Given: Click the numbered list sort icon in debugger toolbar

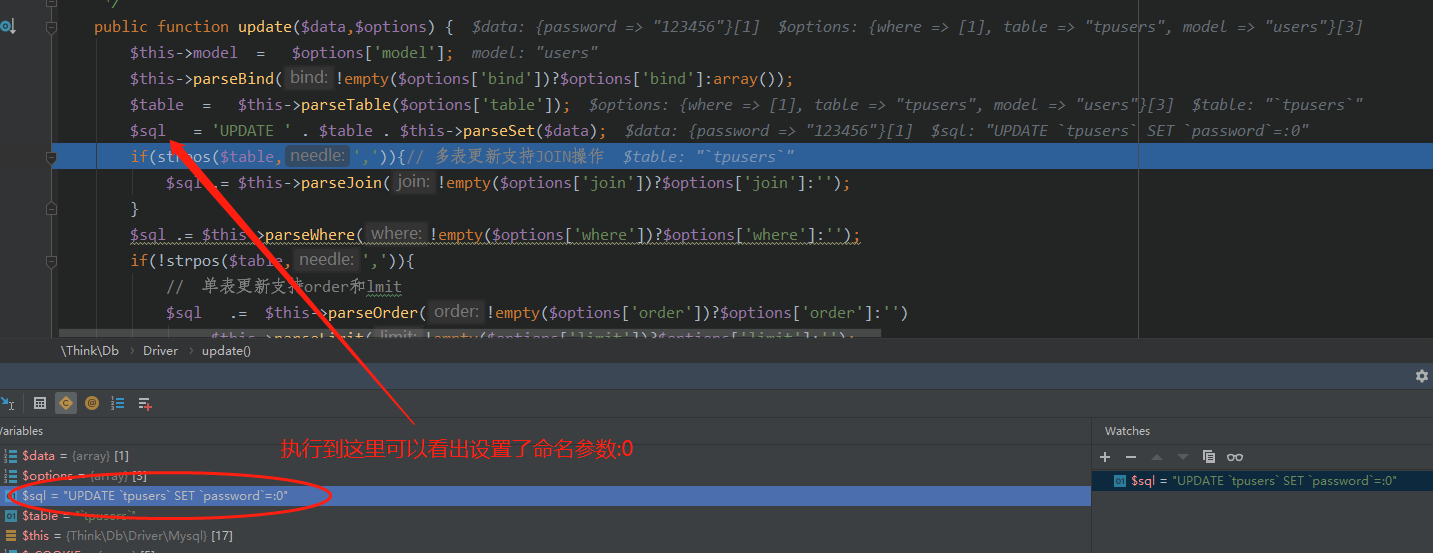Looking at the screenshot, I should 118,403.
